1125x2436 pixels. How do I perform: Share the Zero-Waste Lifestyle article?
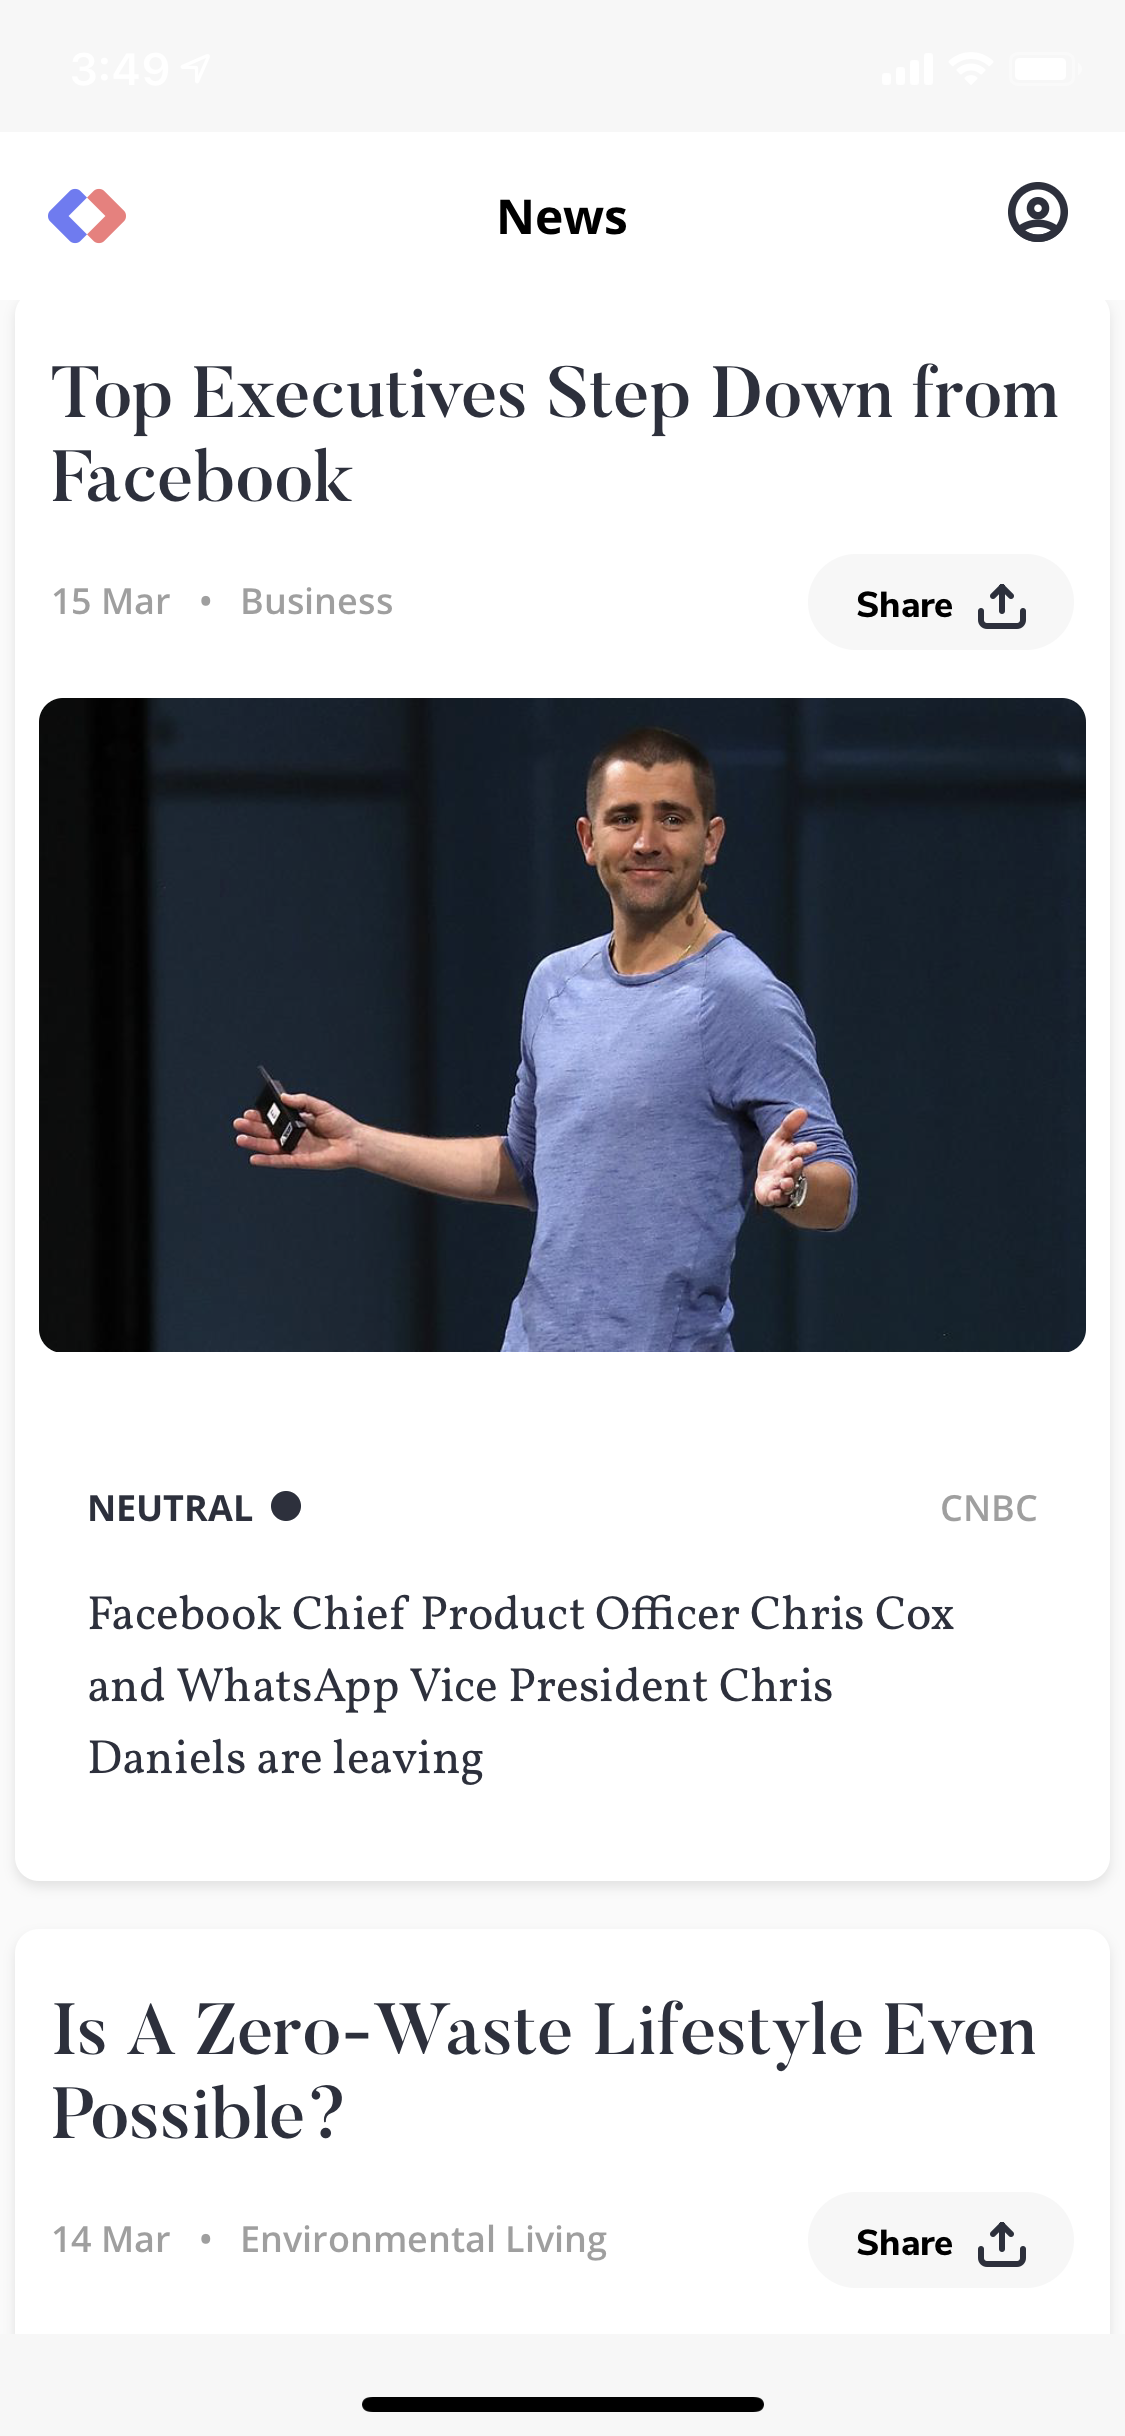(x=940, y=2240)
